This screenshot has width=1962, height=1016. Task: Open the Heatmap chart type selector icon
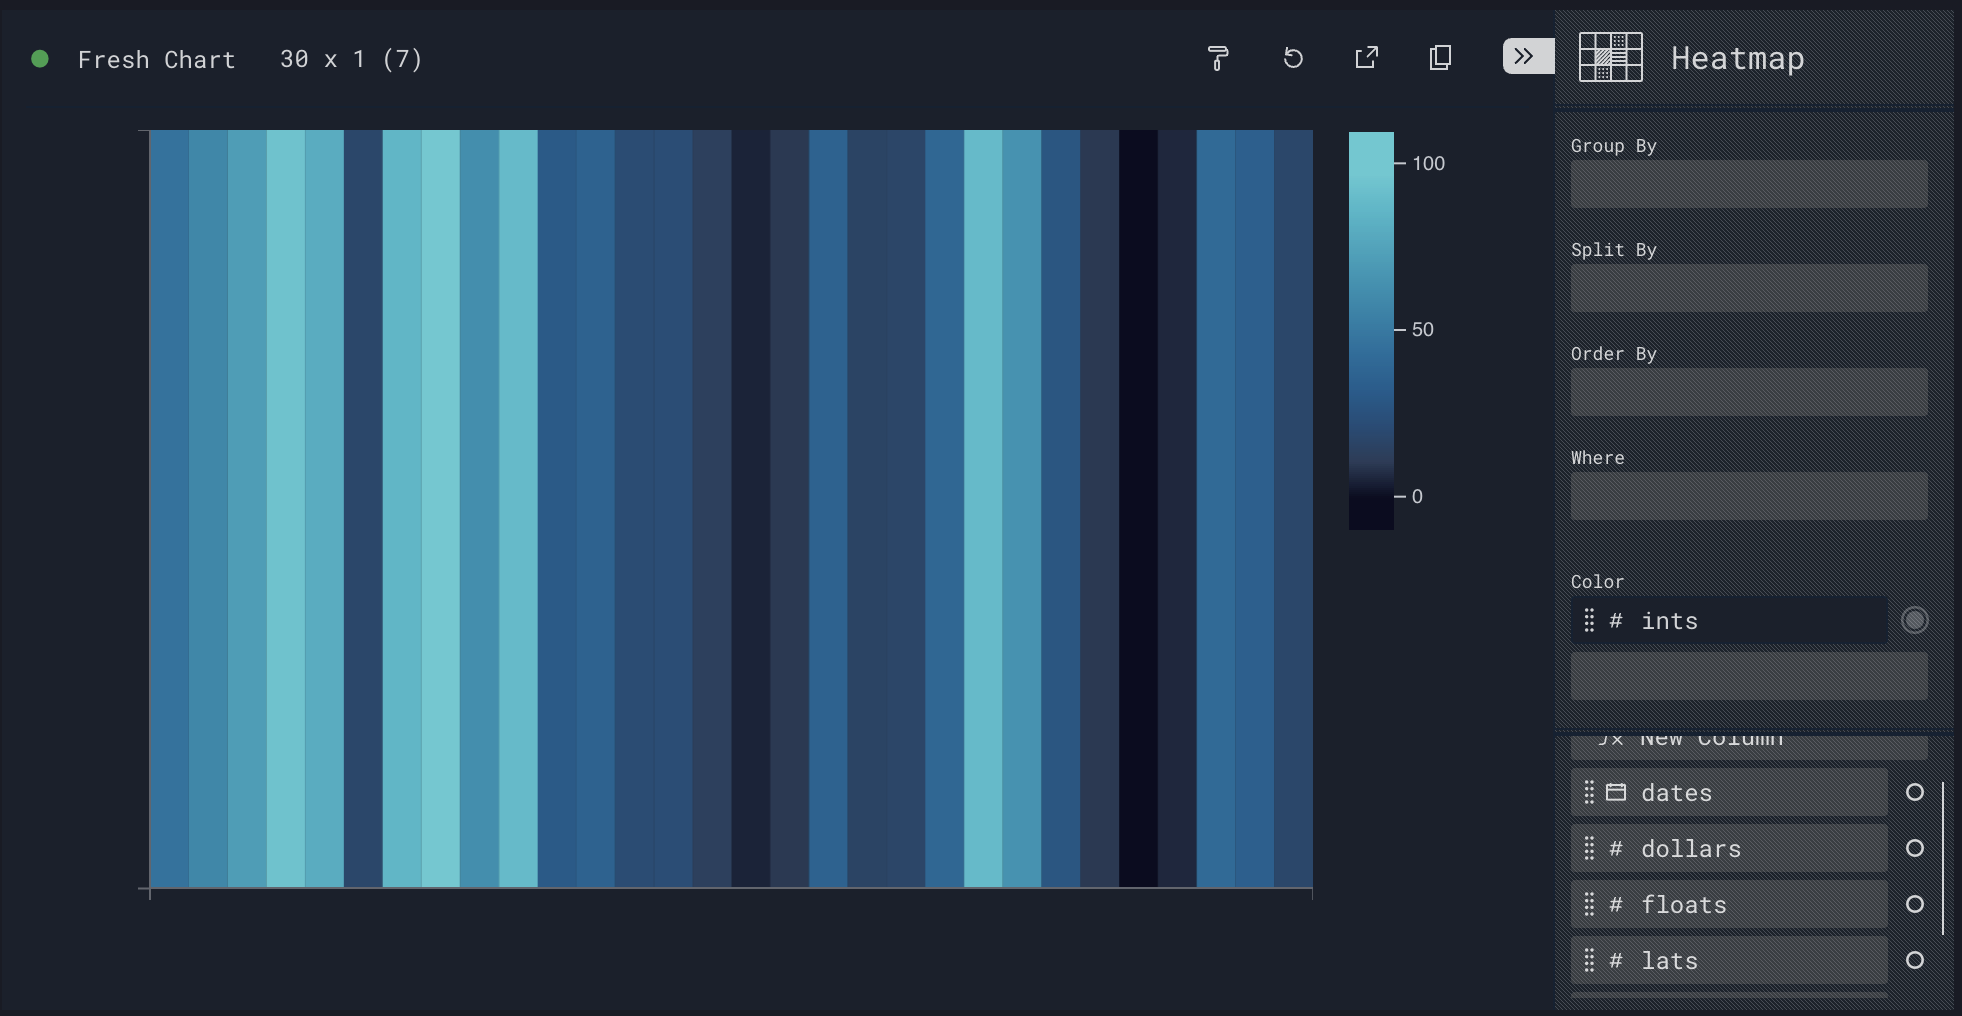1610,57
